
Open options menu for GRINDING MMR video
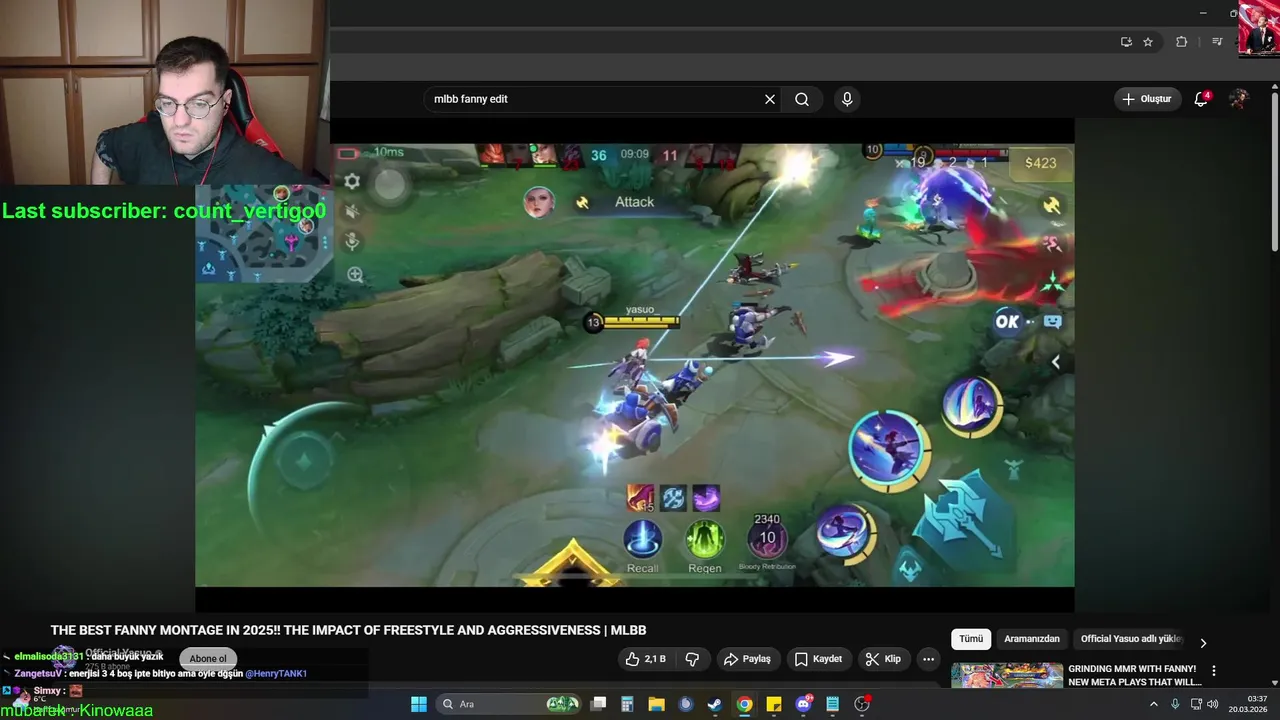(1214, 671)
